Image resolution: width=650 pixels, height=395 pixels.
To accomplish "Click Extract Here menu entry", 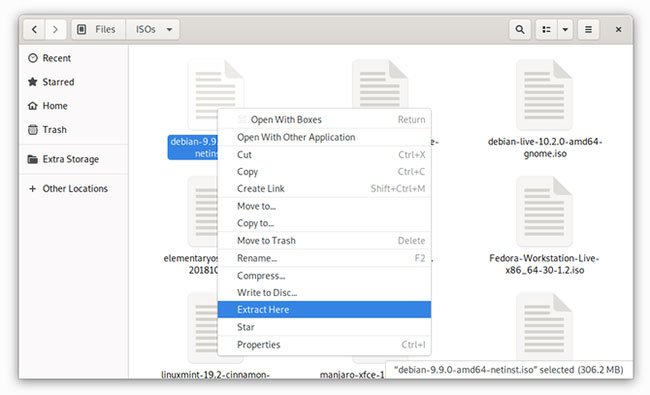I will click(324, 310).
